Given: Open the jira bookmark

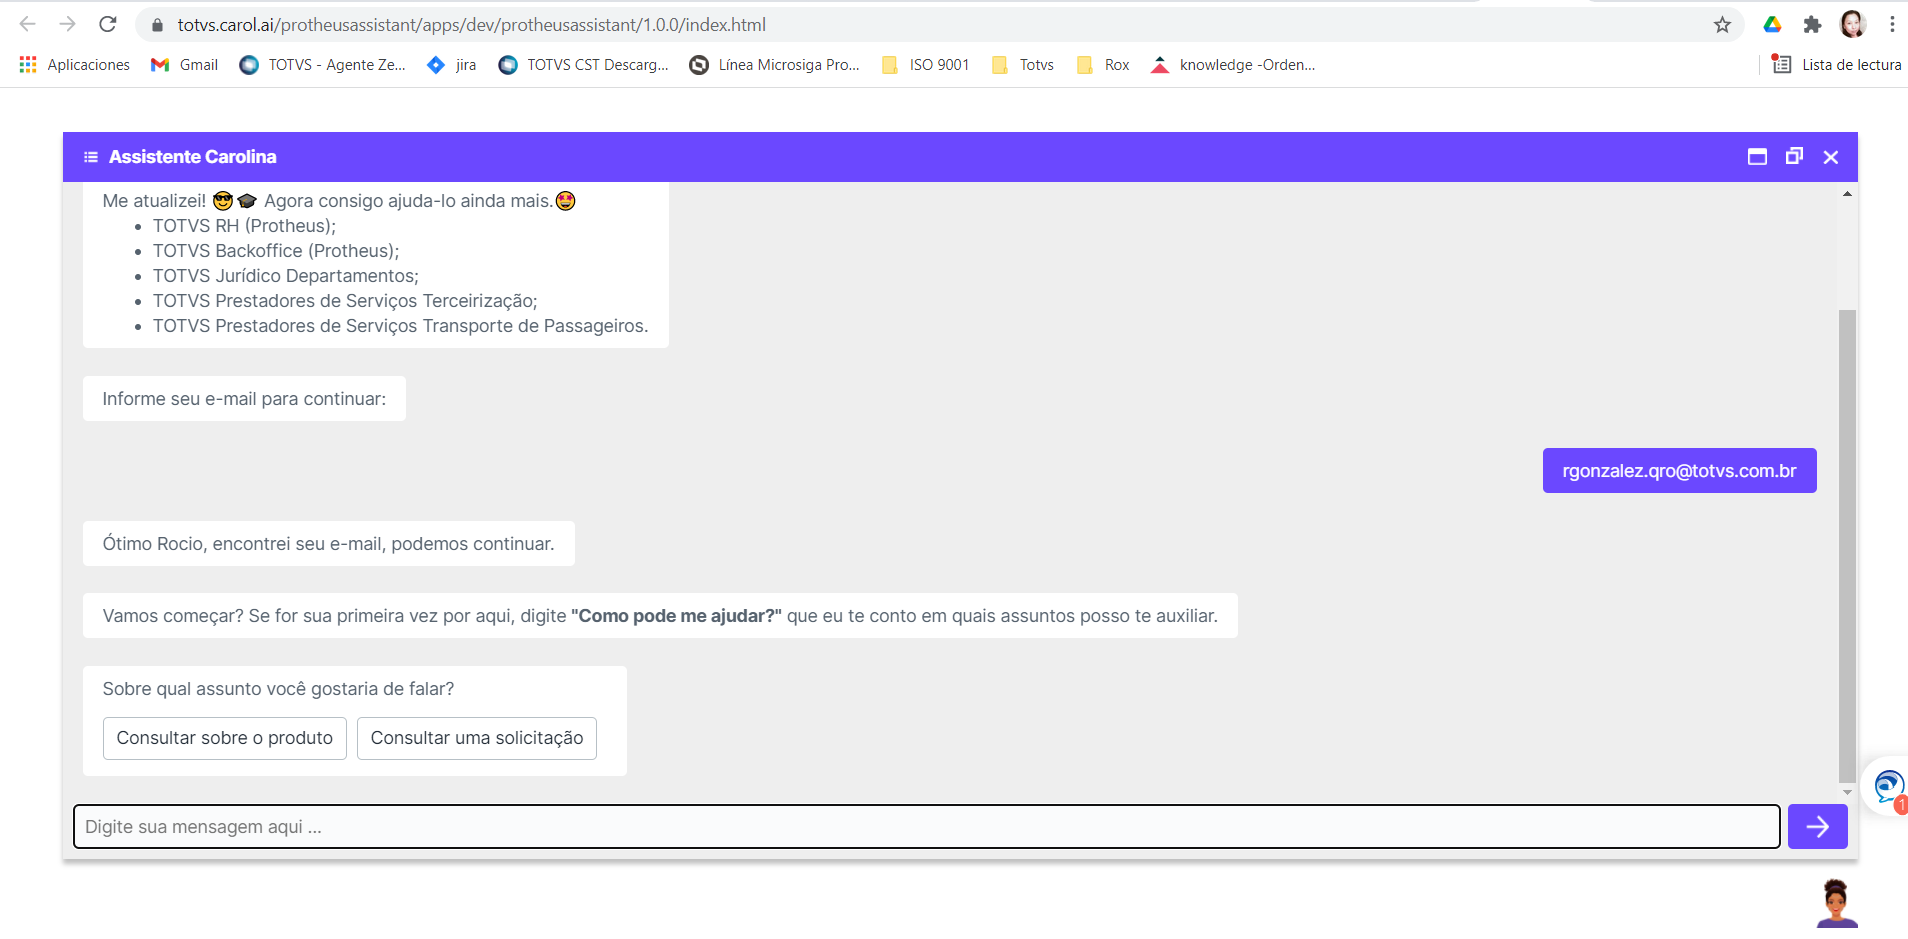Looking at the screenshot, I should pos(451,65).
